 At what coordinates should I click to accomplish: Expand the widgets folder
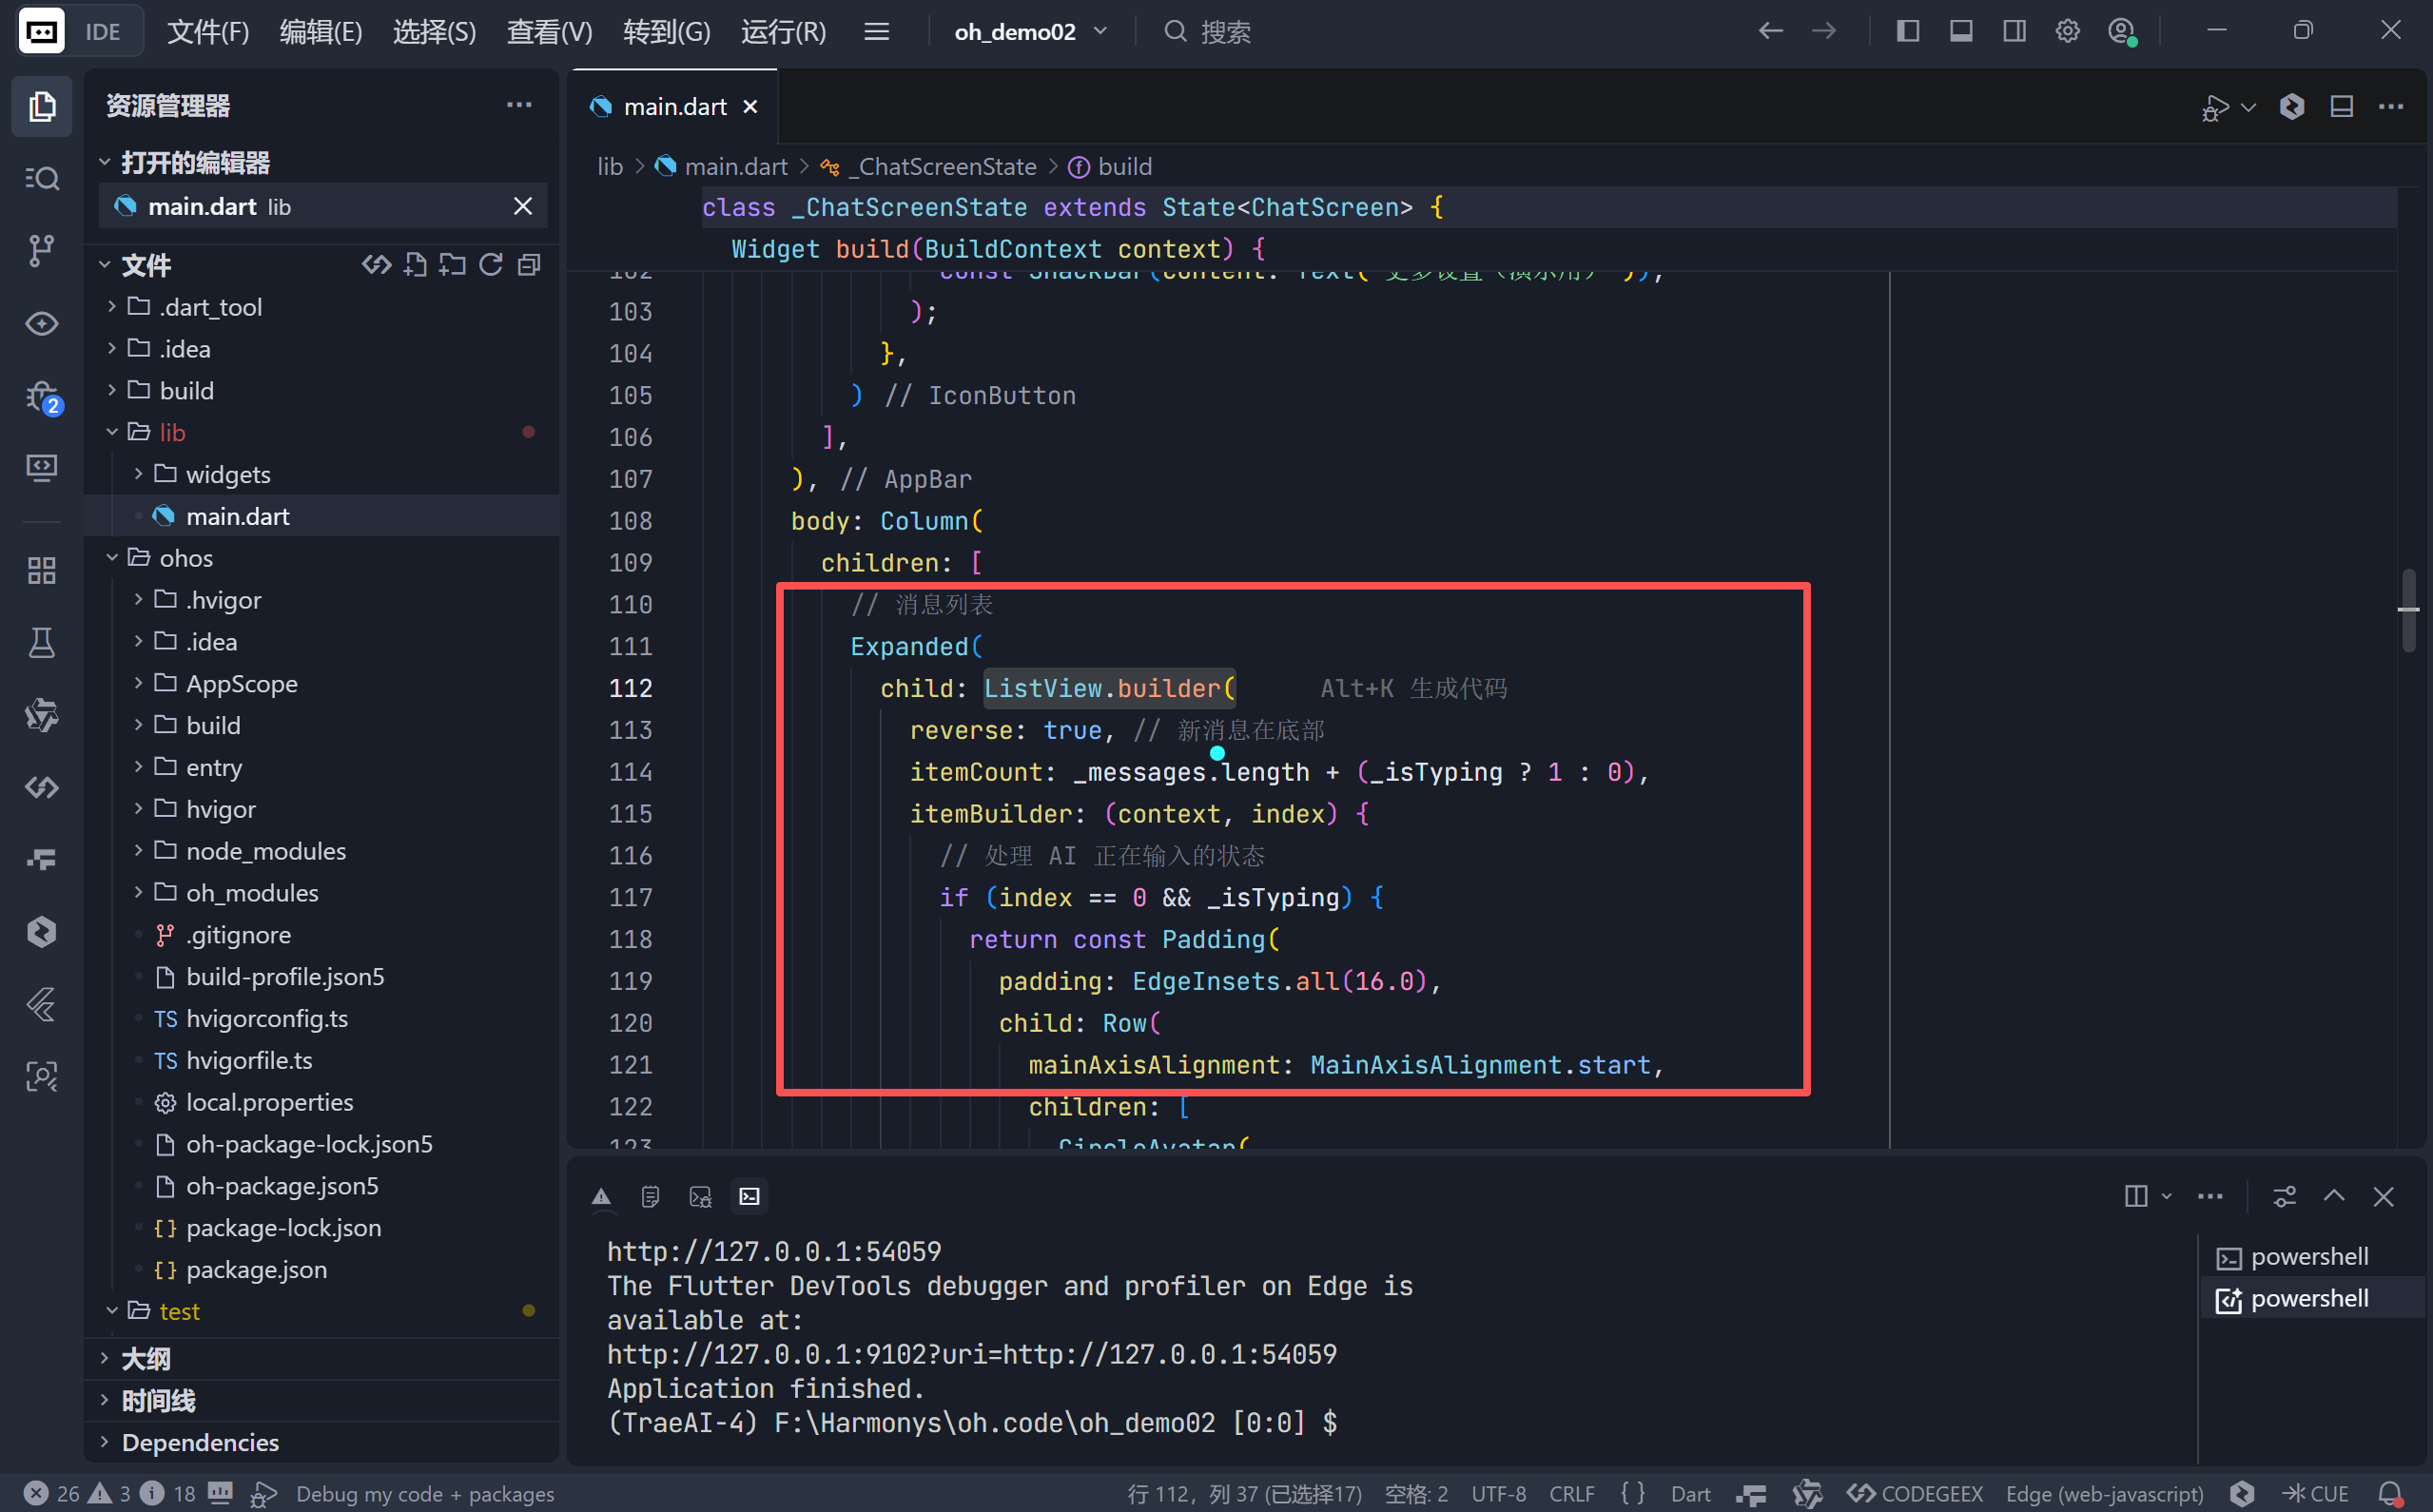click(x=227, y=474)
